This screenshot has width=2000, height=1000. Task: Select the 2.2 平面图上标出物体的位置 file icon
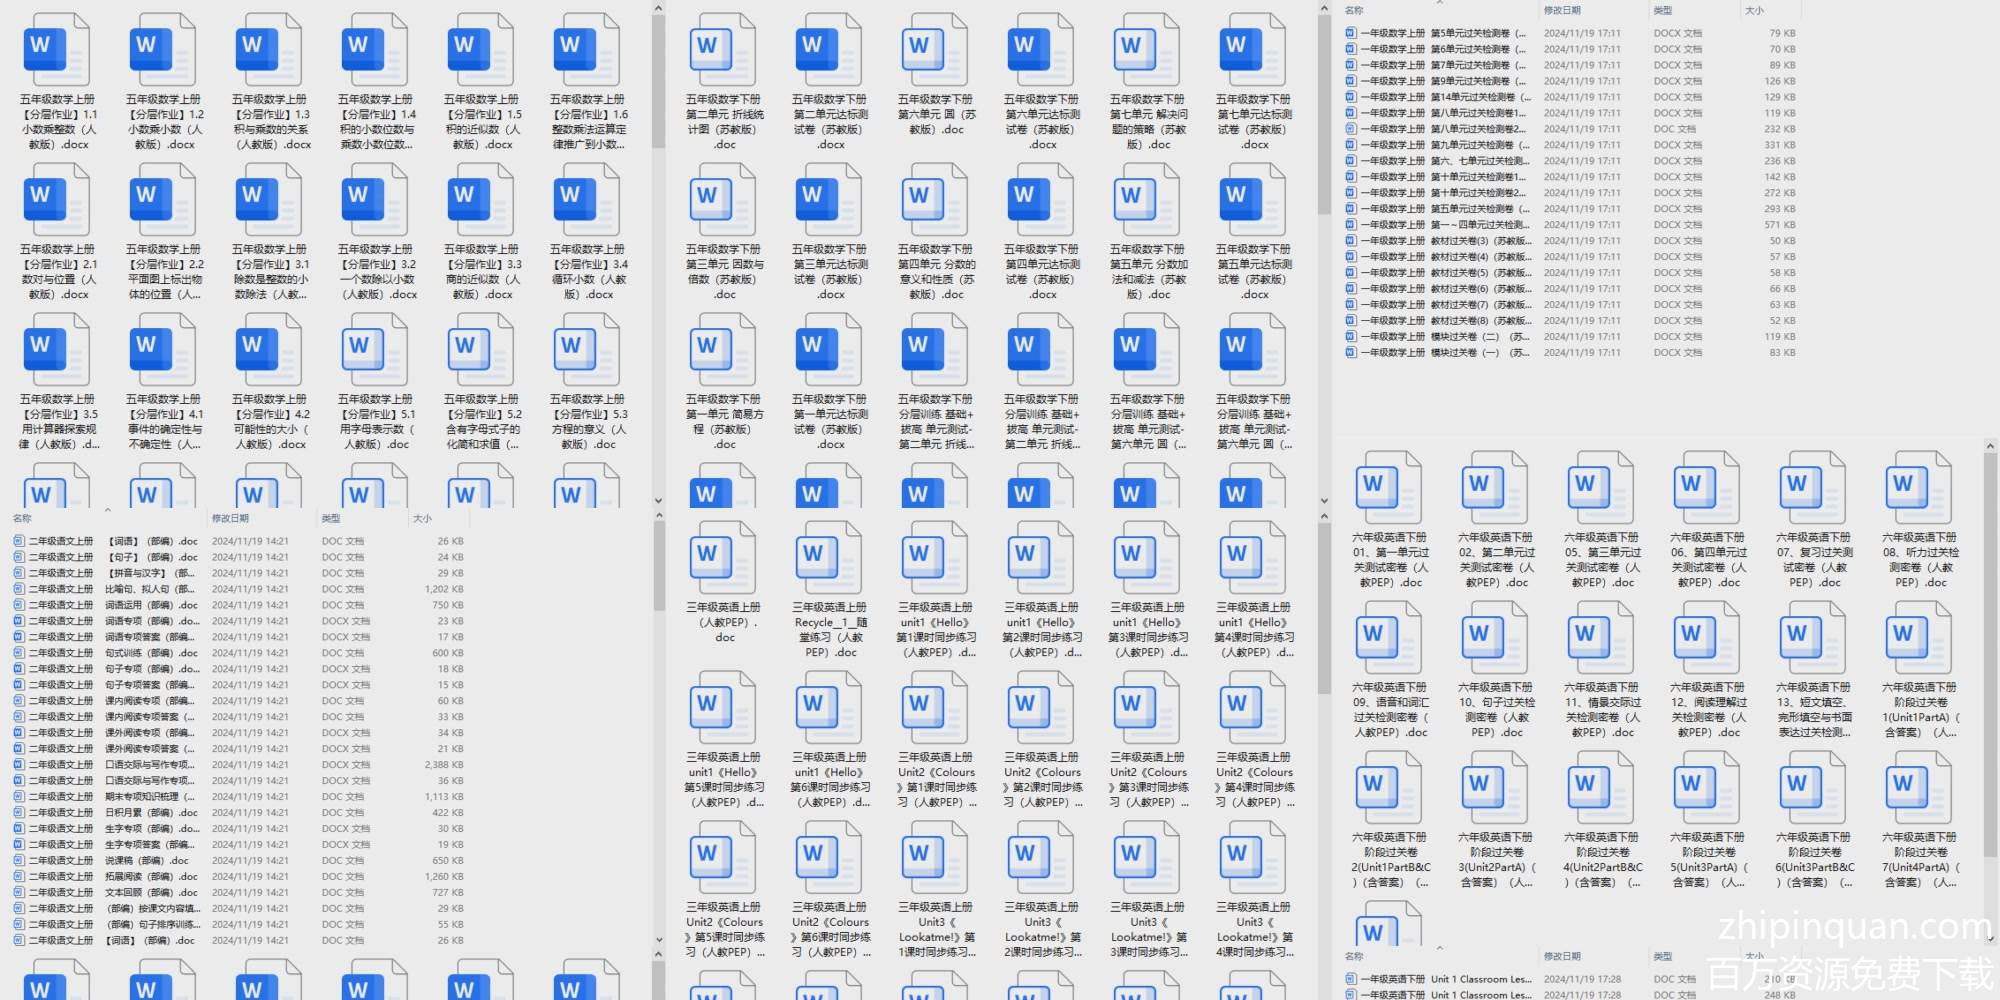pyautogui.click(x=163, y=200)
